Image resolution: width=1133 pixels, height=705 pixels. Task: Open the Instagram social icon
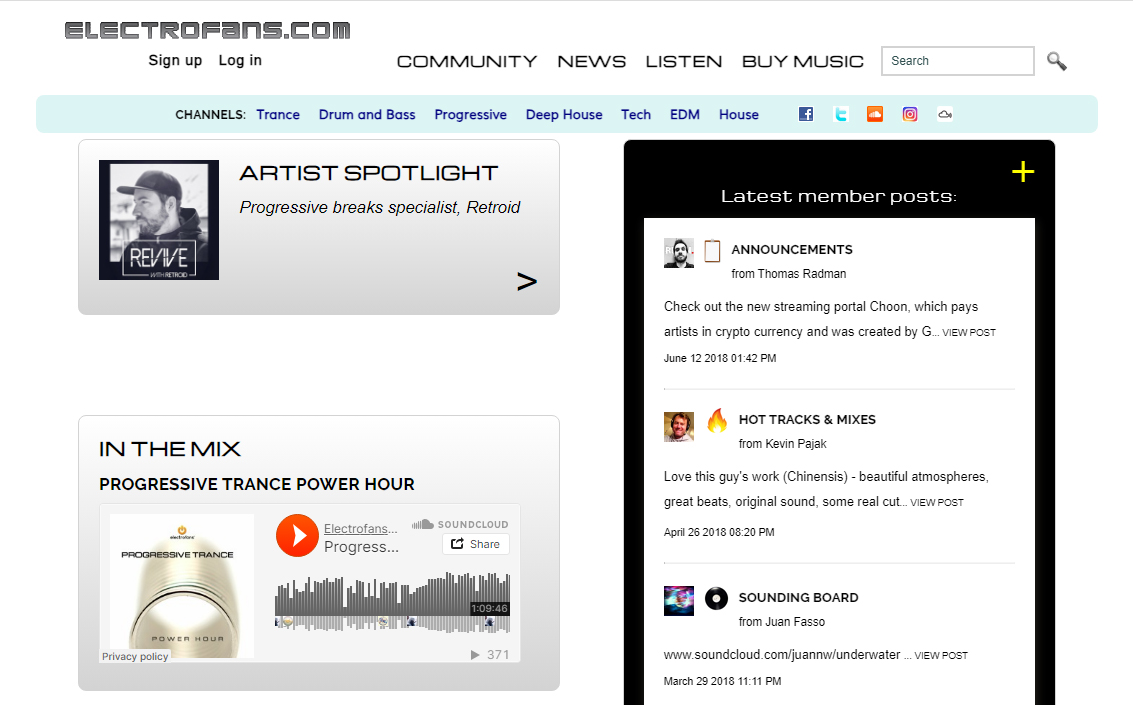coord(910,114)
